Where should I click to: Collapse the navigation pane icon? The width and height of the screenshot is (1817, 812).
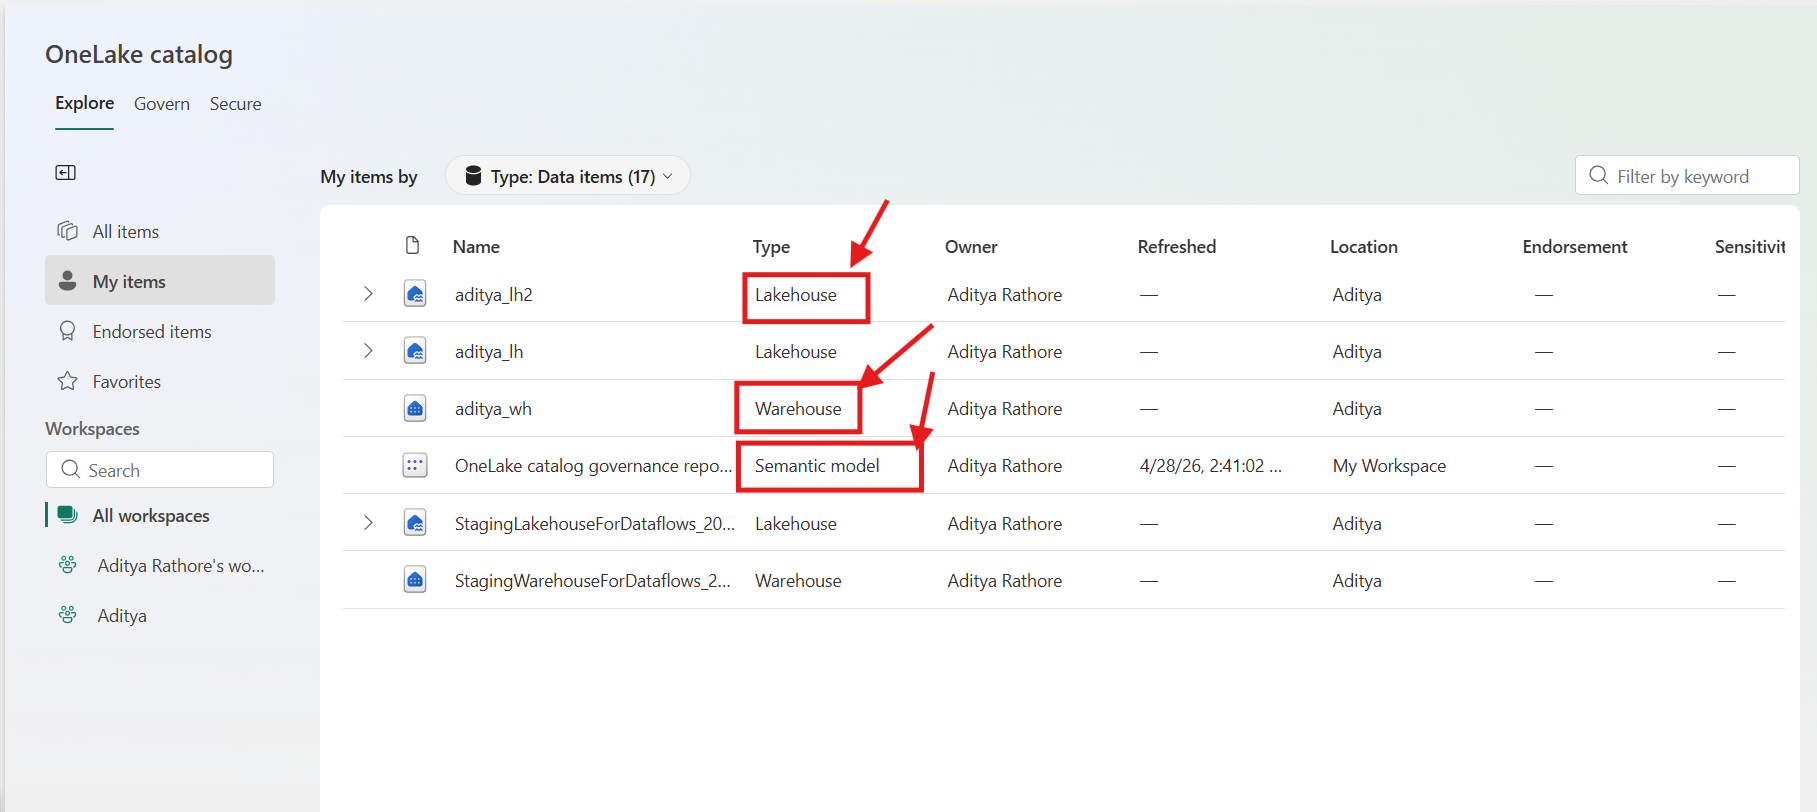pos(65,173)
